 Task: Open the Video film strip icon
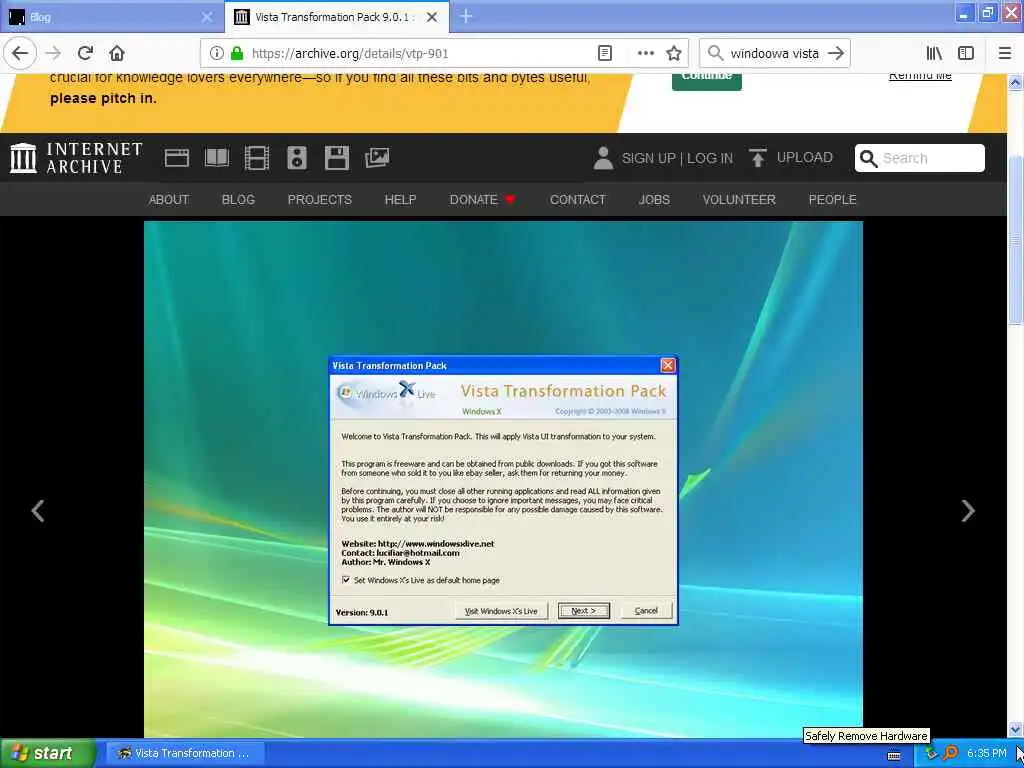click(x=257, y=158)
